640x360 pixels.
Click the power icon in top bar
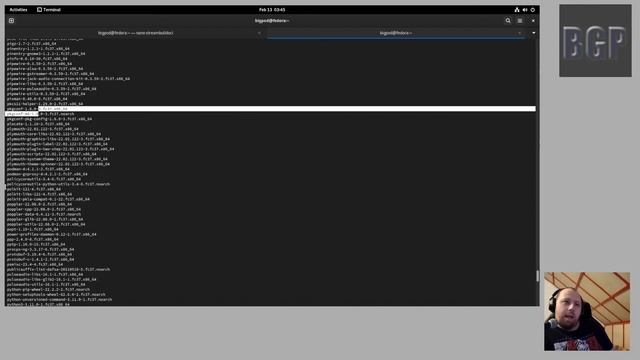tap(533, 9)
